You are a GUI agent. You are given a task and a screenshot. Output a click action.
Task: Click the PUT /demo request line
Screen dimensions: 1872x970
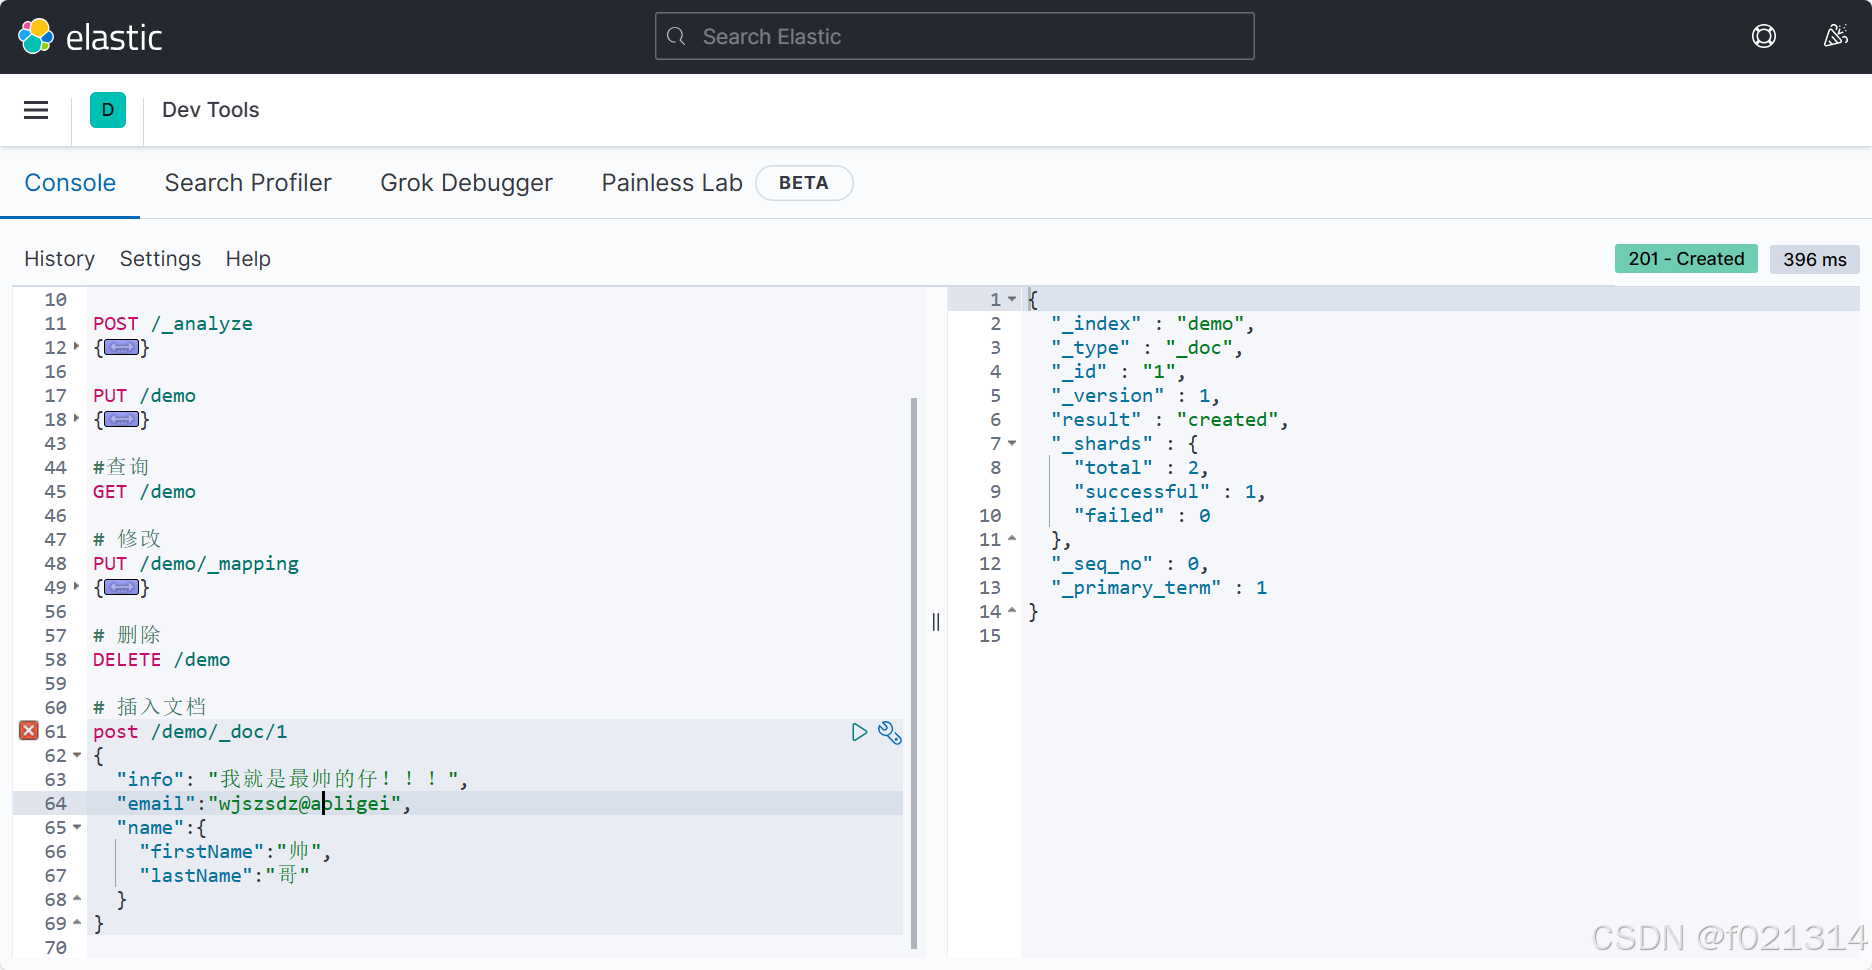(x=145, y=396)
